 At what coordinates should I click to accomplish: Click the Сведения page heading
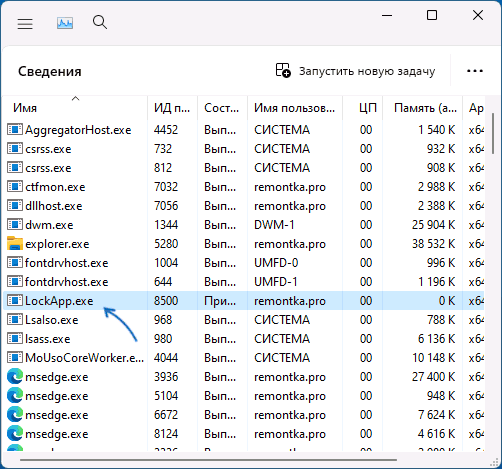[x=50, y=71]
